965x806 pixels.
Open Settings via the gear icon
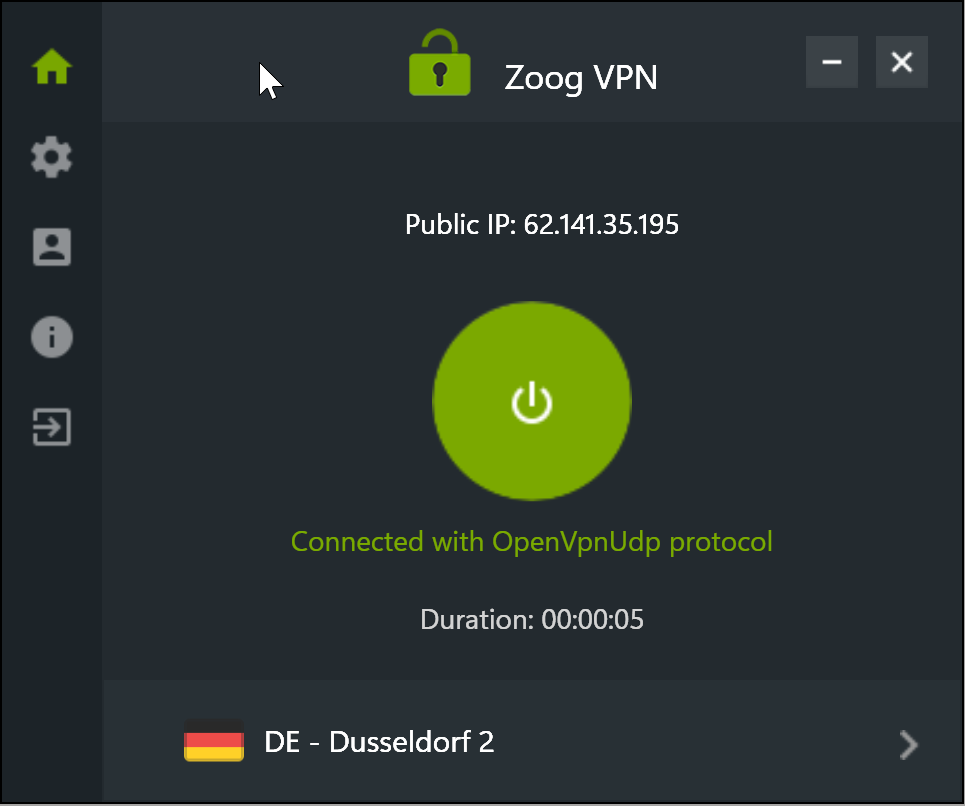52,157
